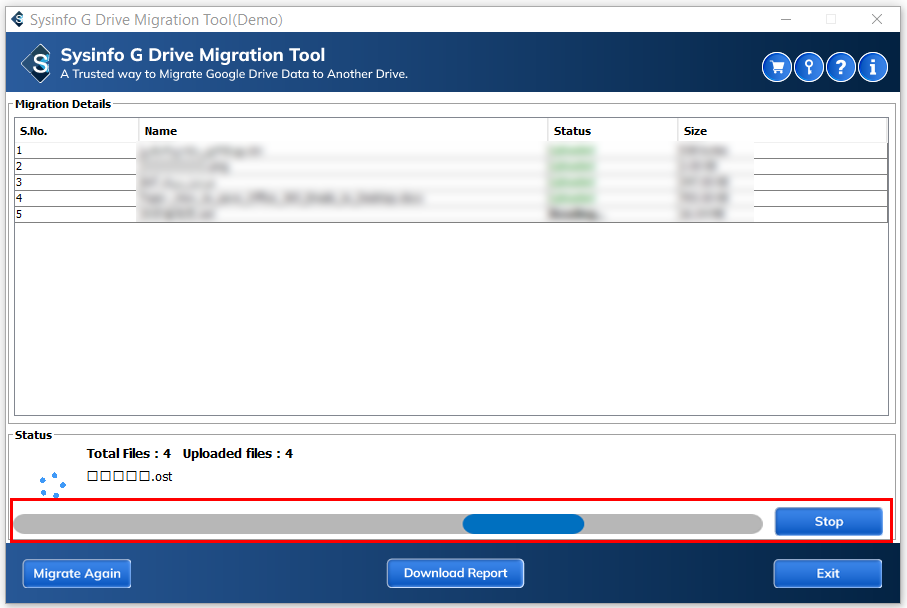Select row number 5 in the table
The image size is (907, 608).
pos(451,214)
